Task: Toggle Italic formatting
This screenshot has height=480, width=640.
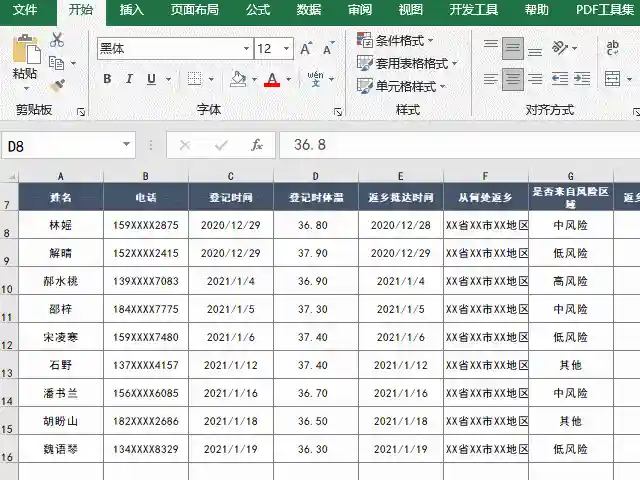Action: point(129,79)
